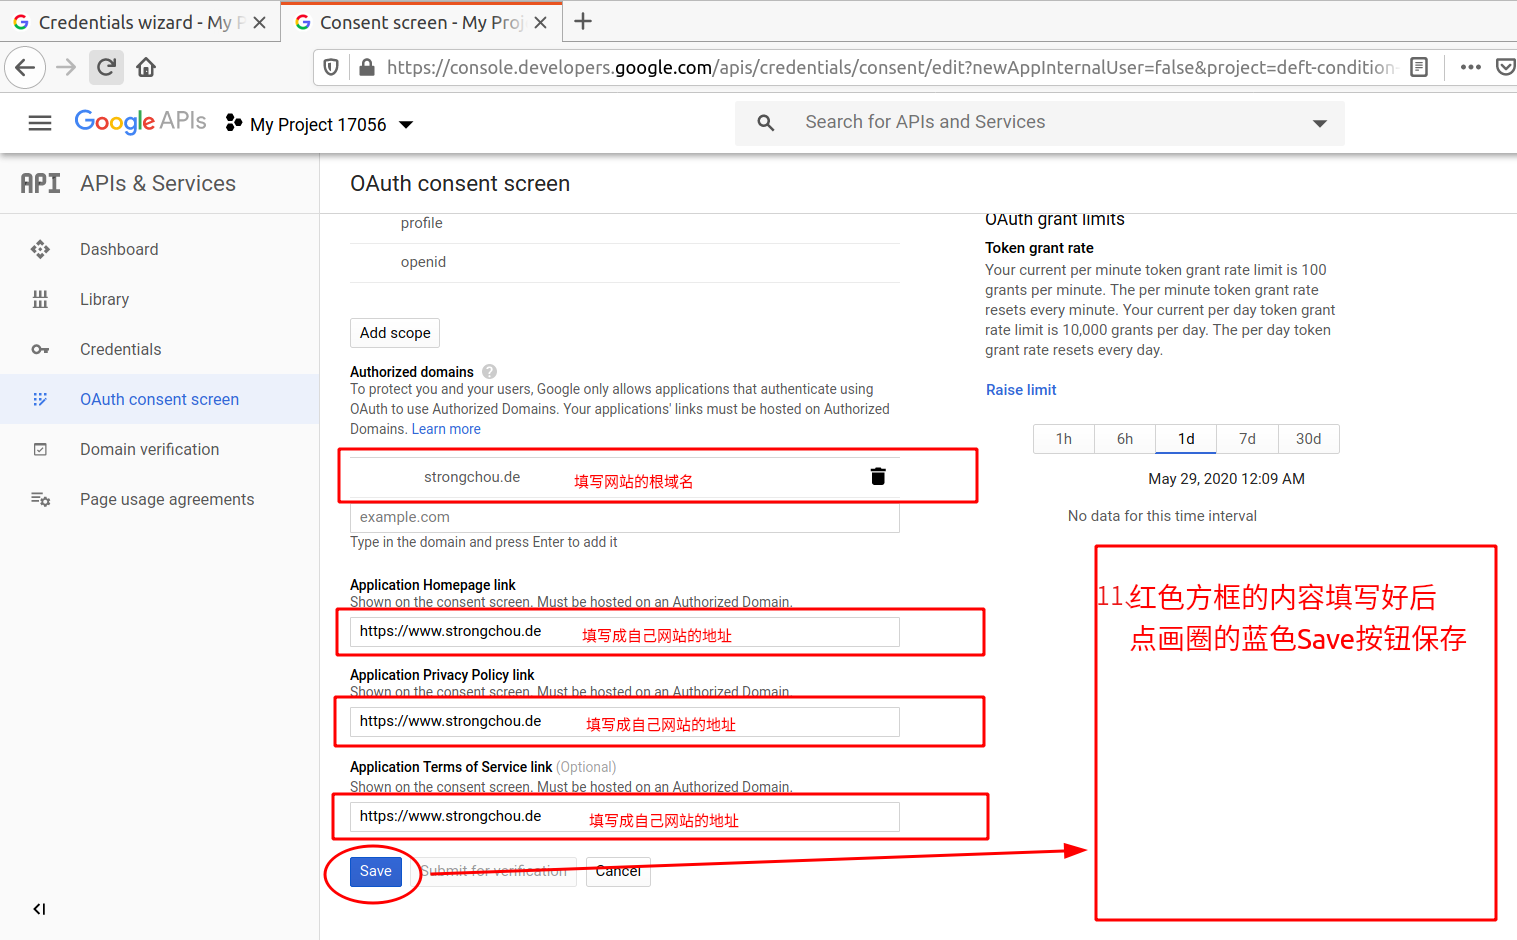This screenshot has height=940, width=1517.
Task: Save the page to Pocket
Action: click(x=1505, y=68)
